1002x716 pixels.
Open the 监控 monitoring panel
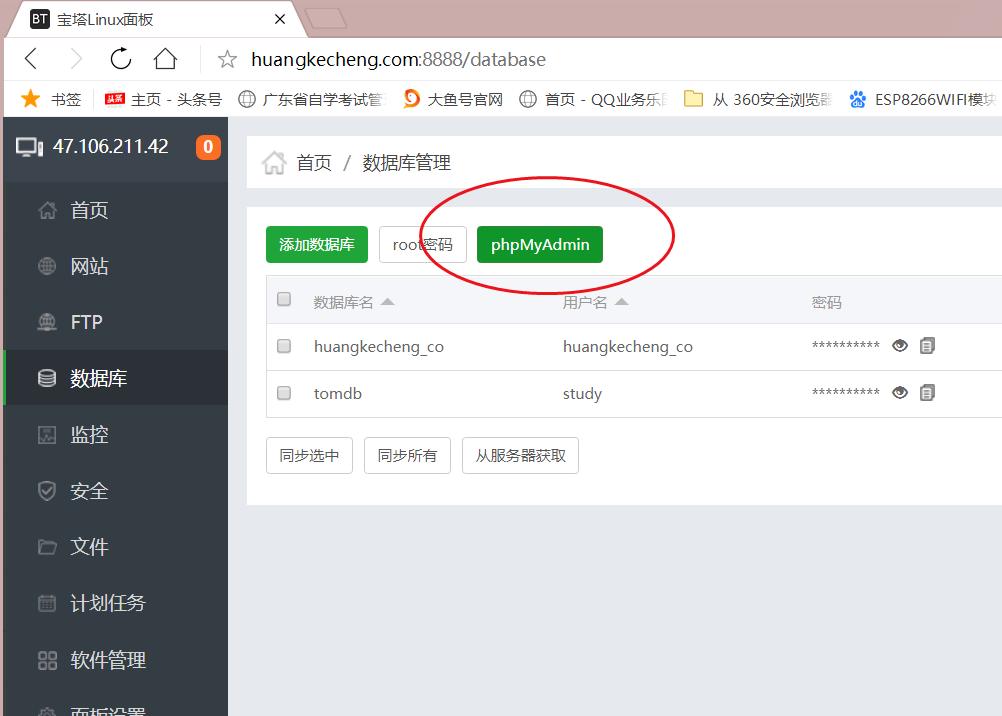[x=90, y=434]
